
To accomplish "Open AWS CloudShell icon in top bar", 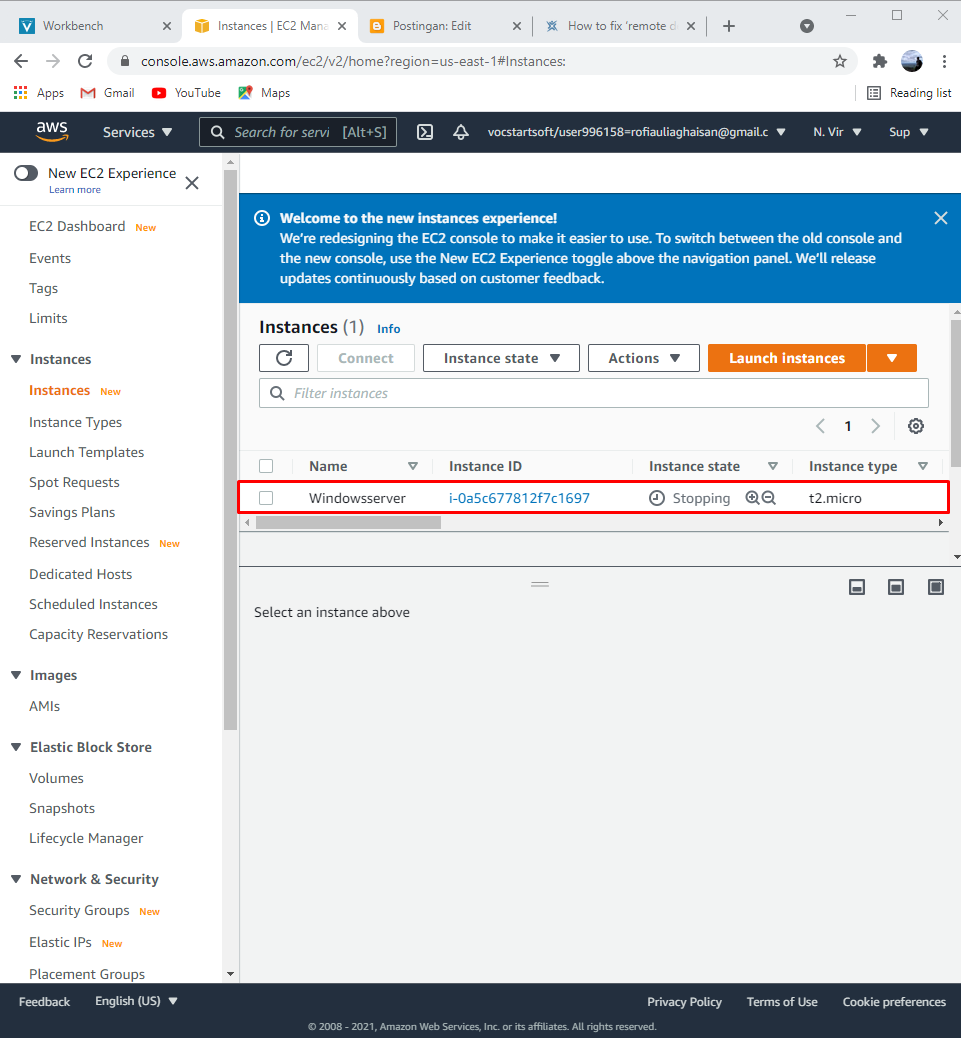I will 425,132.
